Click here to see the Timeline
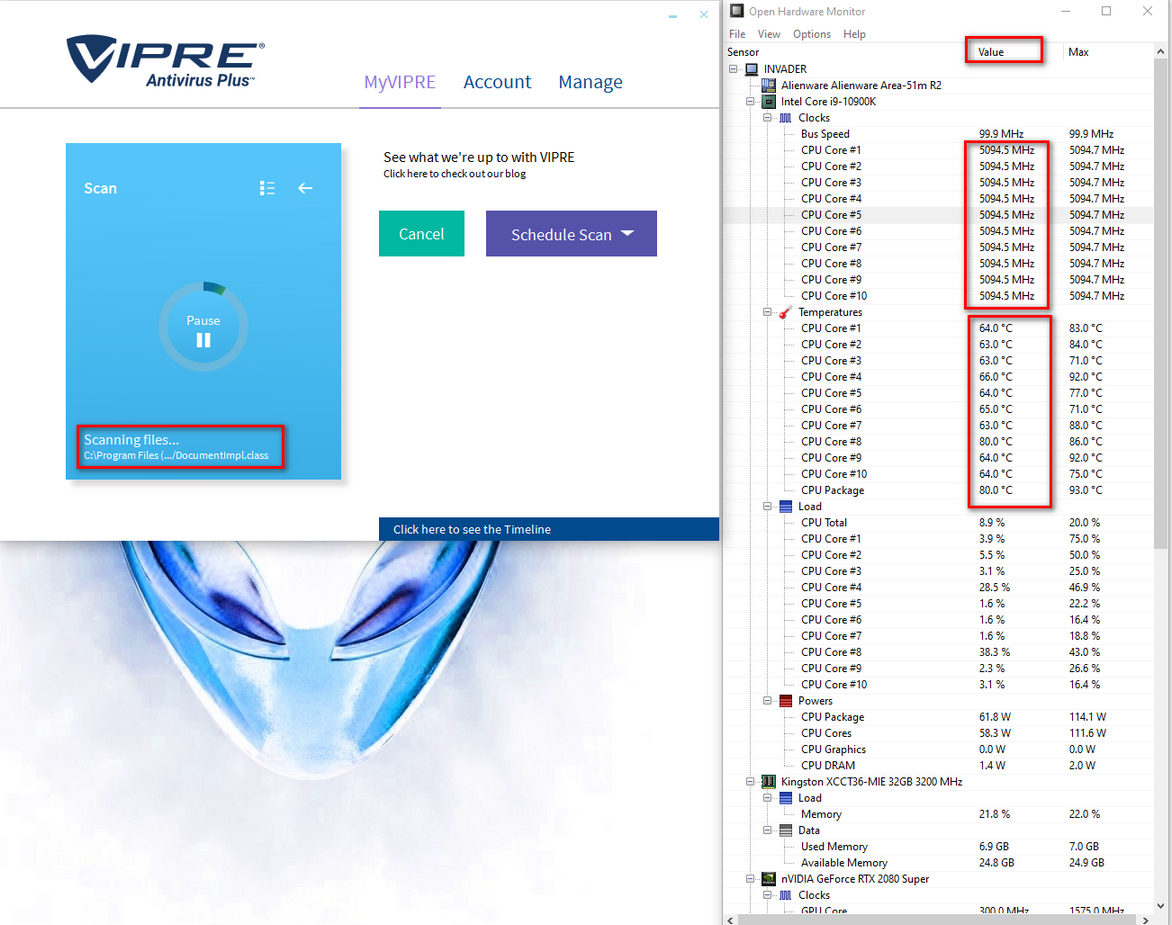This screenshot has width=1172, height=925. click(x=549, y=529)
